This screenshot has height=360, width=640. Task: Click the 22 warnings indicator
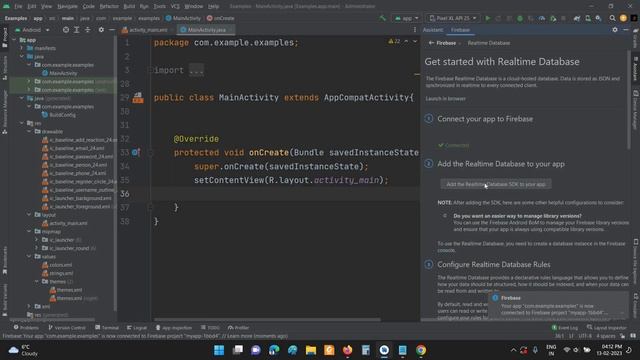coord(394,42)
